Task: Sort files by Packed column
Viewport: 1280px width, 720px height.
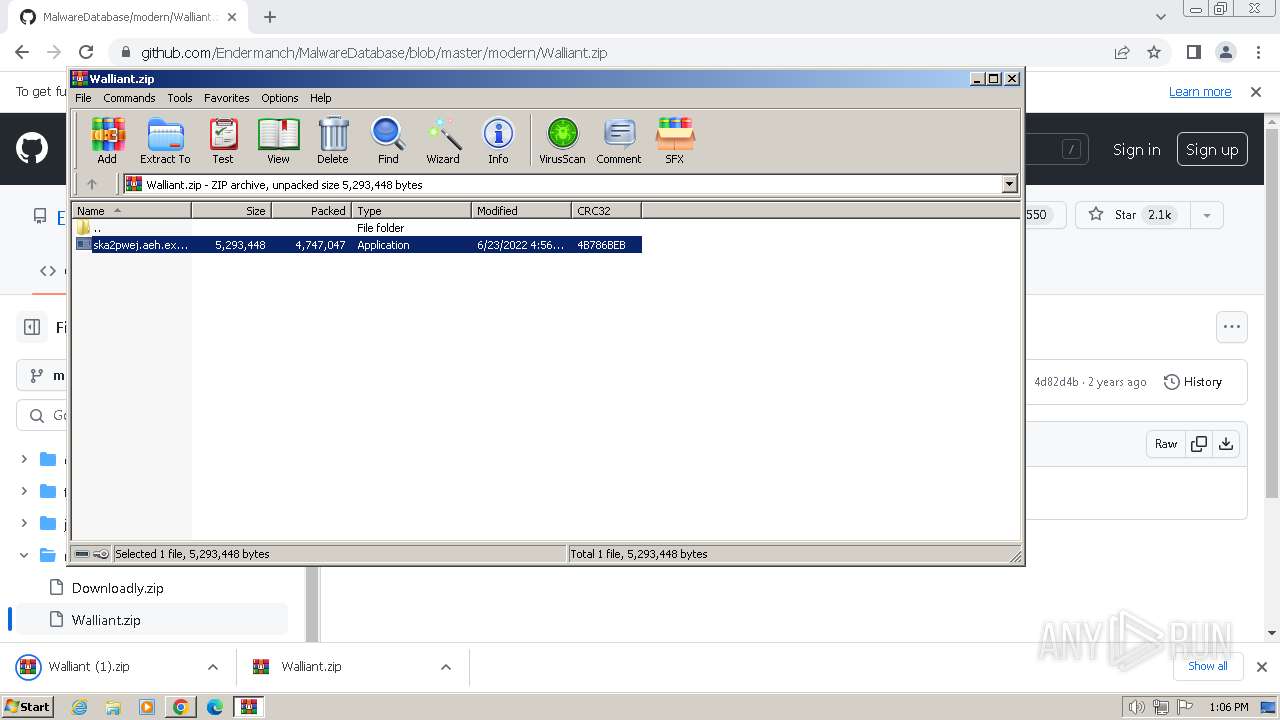Action: tap(311, 210)
